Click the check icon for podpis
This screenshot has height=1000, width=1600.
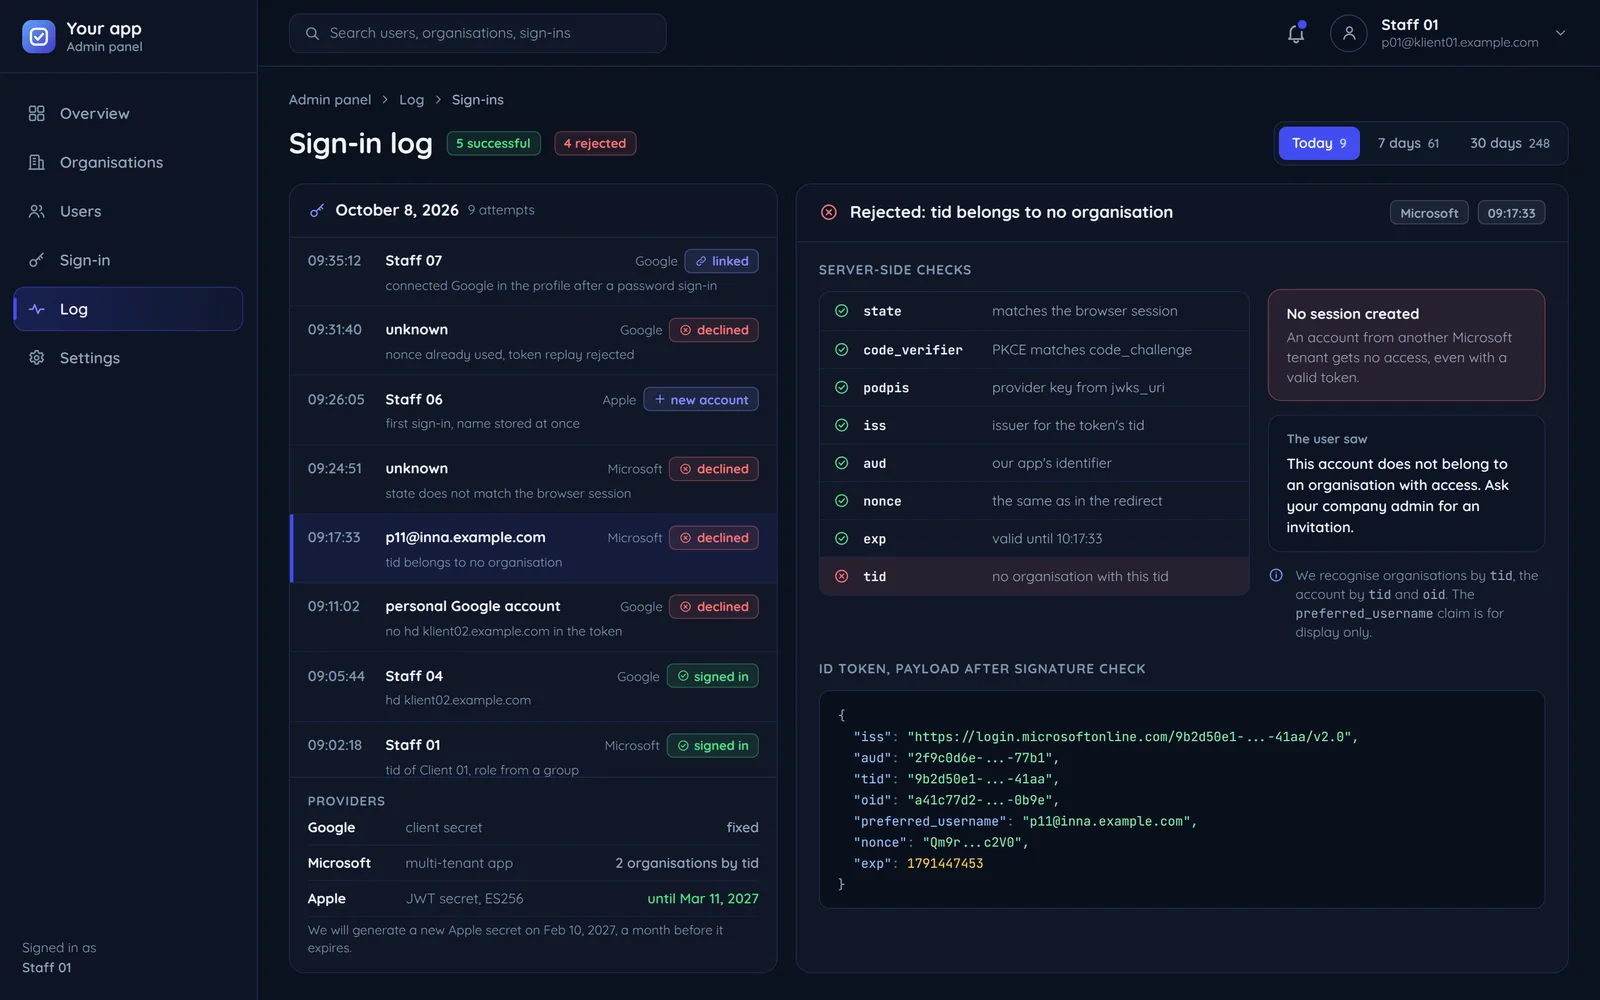(x=842, y=387)
